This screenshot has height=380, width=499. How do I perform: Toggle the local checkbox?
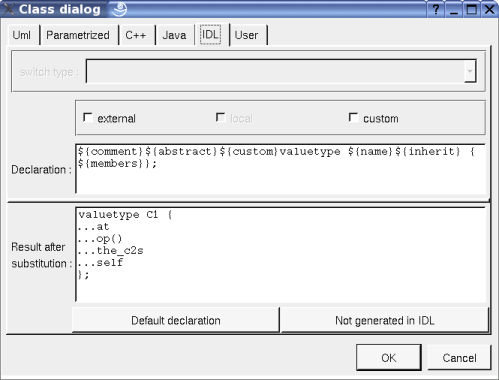coord(221,118)
